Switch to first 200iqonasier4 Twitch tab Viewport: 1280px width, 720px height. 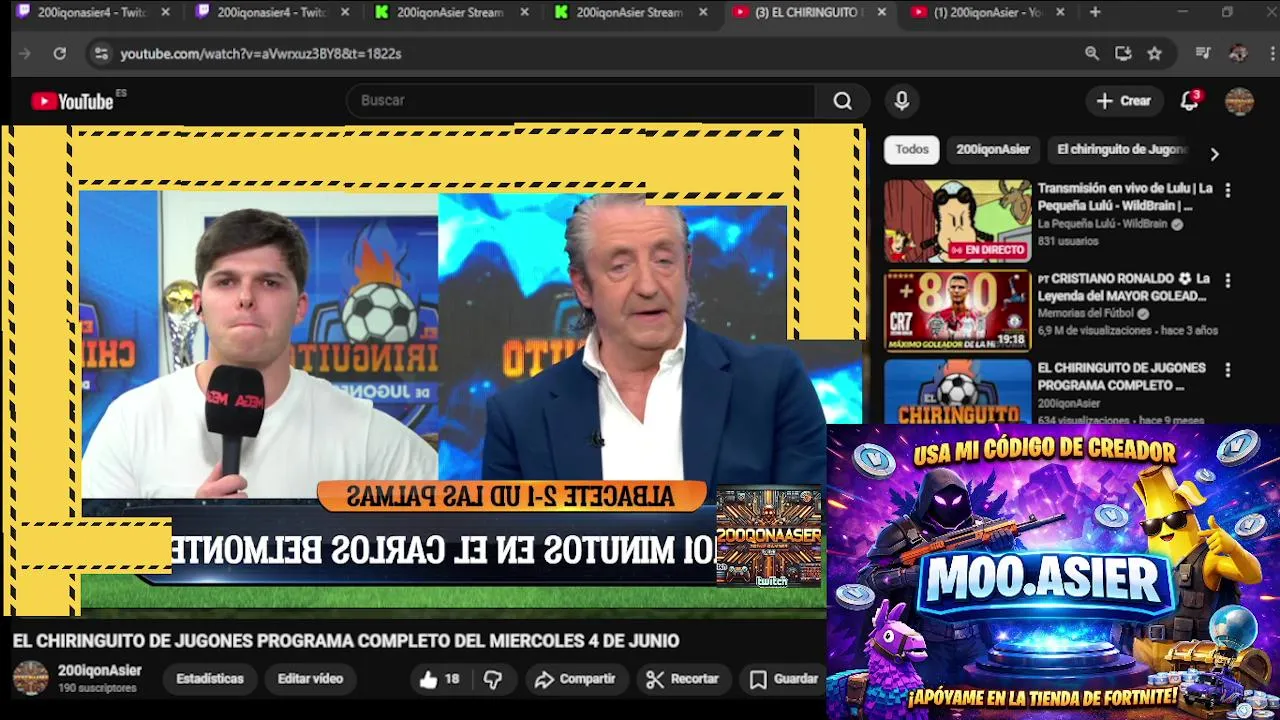coord(90,12)
